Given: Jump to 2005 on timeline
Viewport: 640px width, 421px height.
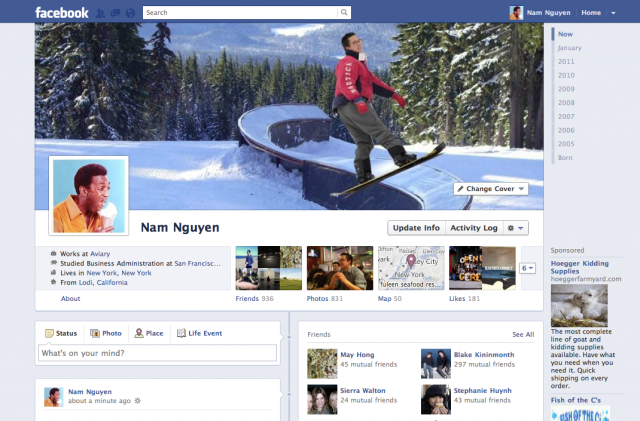Looking at the screenshot, I should pos(566,144).
